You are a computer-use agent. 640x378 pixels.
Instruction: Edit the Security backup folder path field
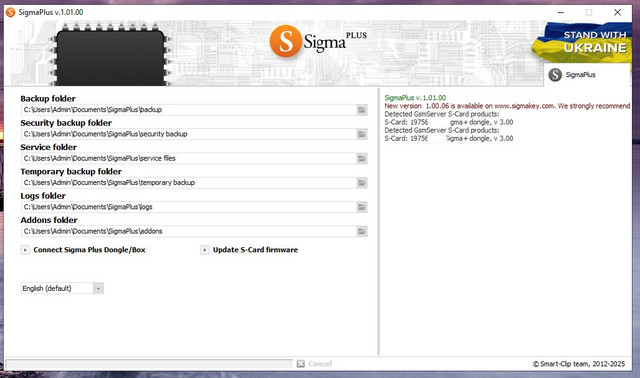[x=189, y=134]
